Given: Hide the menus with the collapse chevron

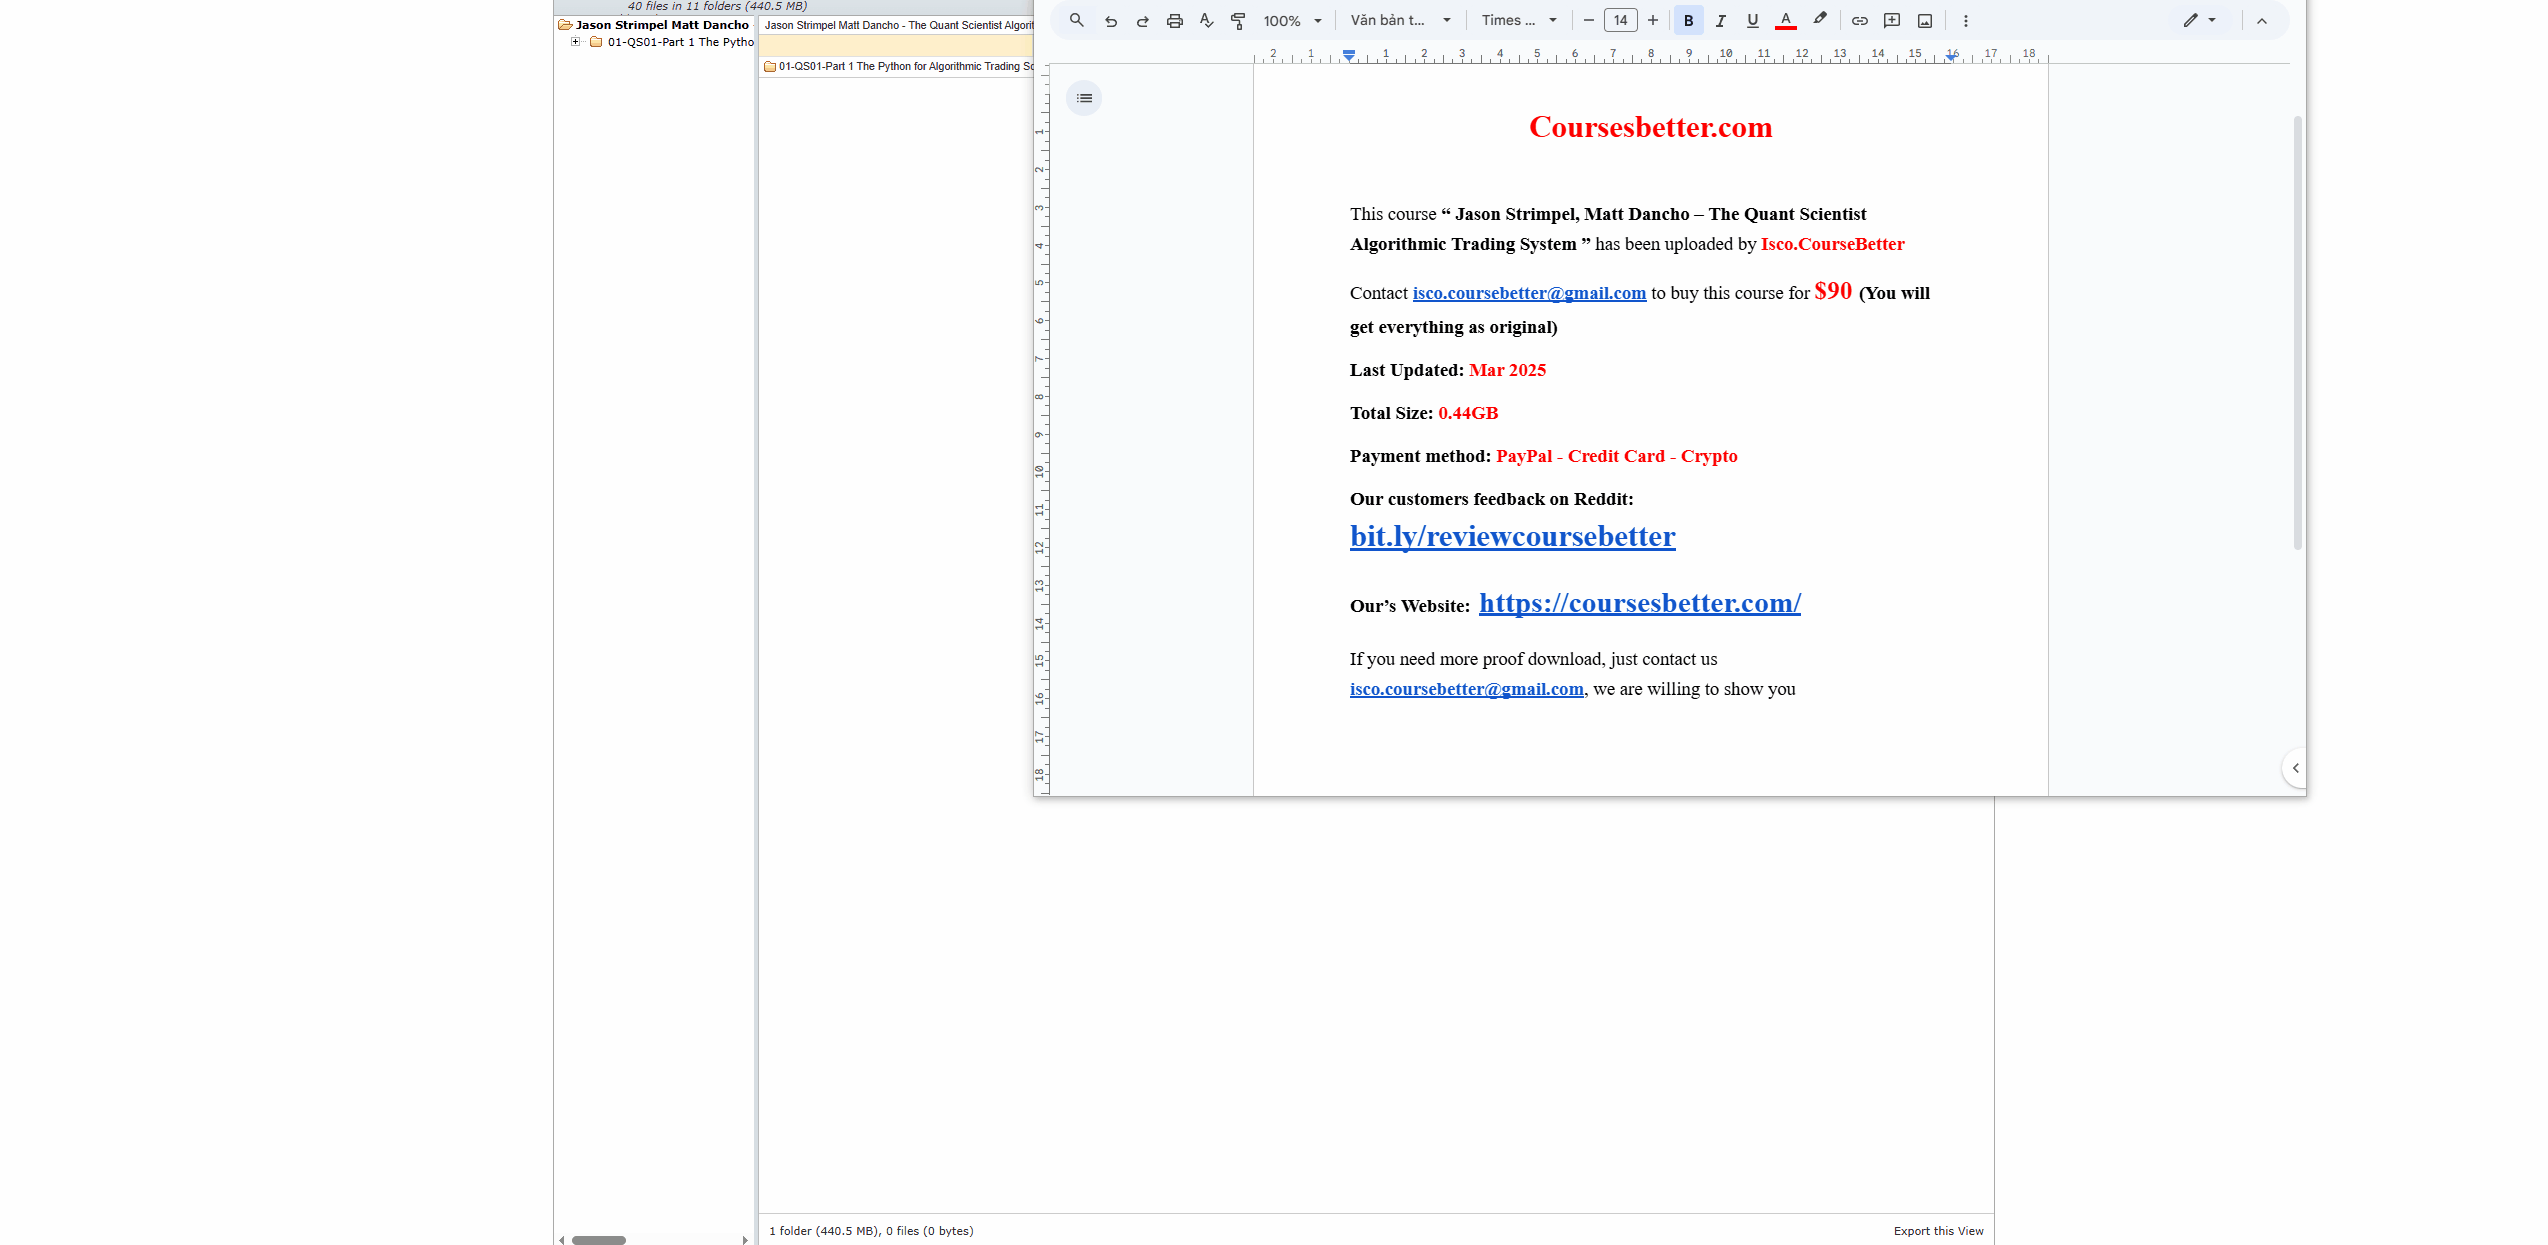Looking at the screenshot, I should tap(2261, 20).
